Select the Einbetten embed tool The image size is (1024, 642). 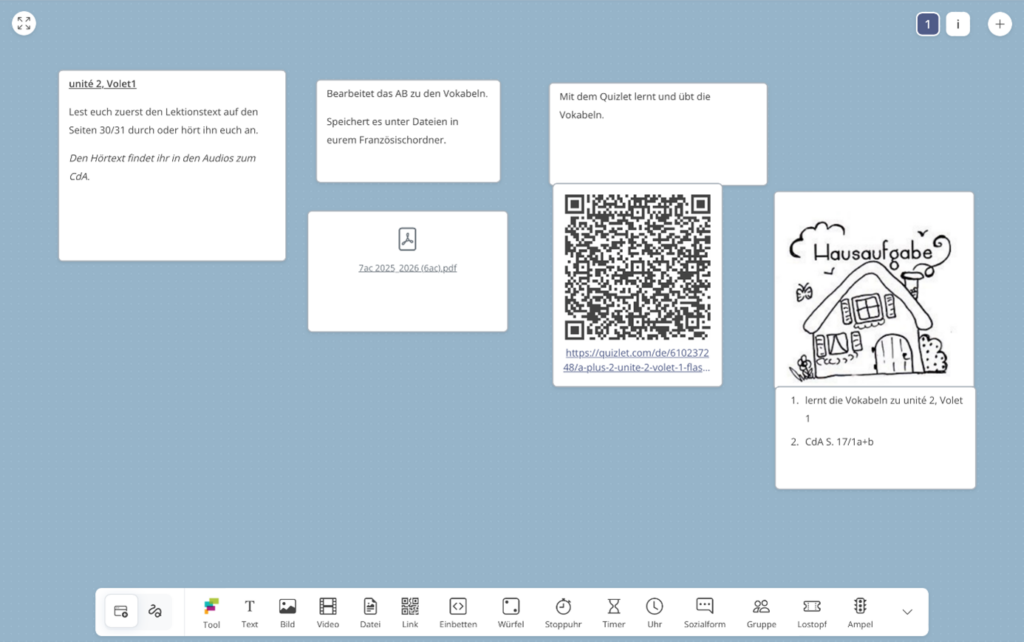click(x=457, y=612)
